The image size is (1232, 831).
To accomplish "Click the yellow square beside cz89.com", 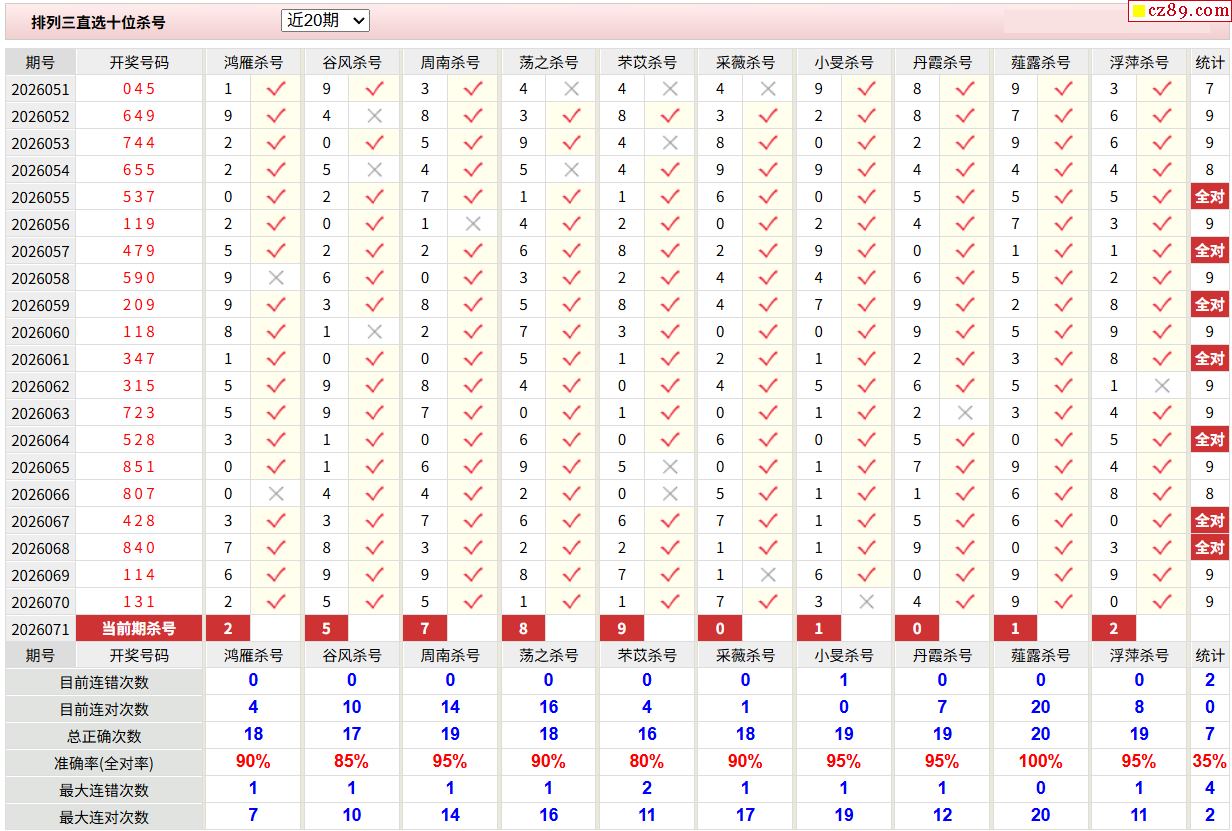I will tap(1138, 12).
